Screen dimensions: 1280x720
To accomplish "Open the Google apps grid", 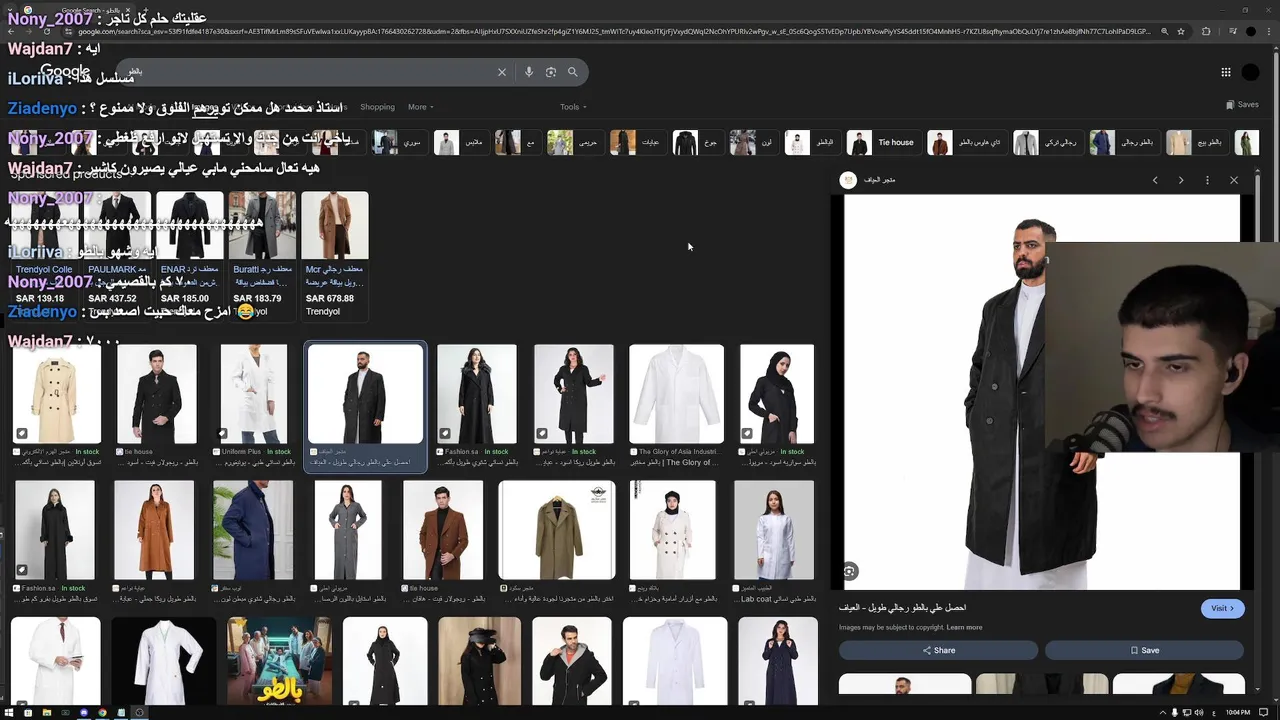I will [1225, 72].
